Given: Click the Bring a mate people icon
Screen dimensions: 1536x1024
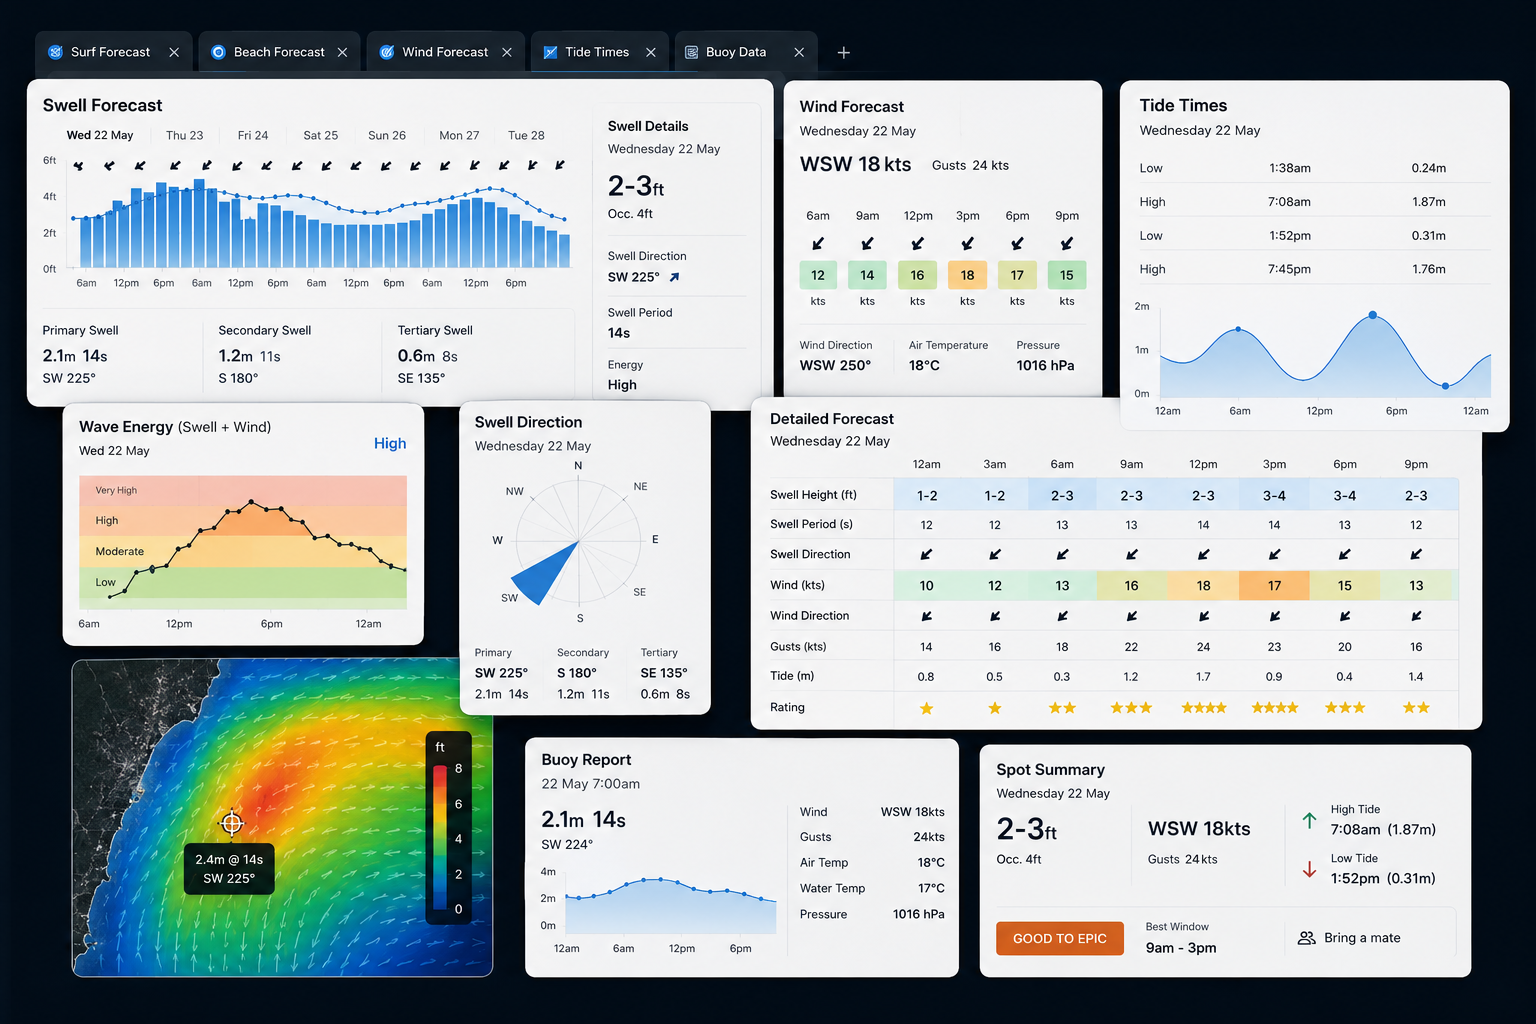Looking at the screenshot, I should tap(1306, 938).
